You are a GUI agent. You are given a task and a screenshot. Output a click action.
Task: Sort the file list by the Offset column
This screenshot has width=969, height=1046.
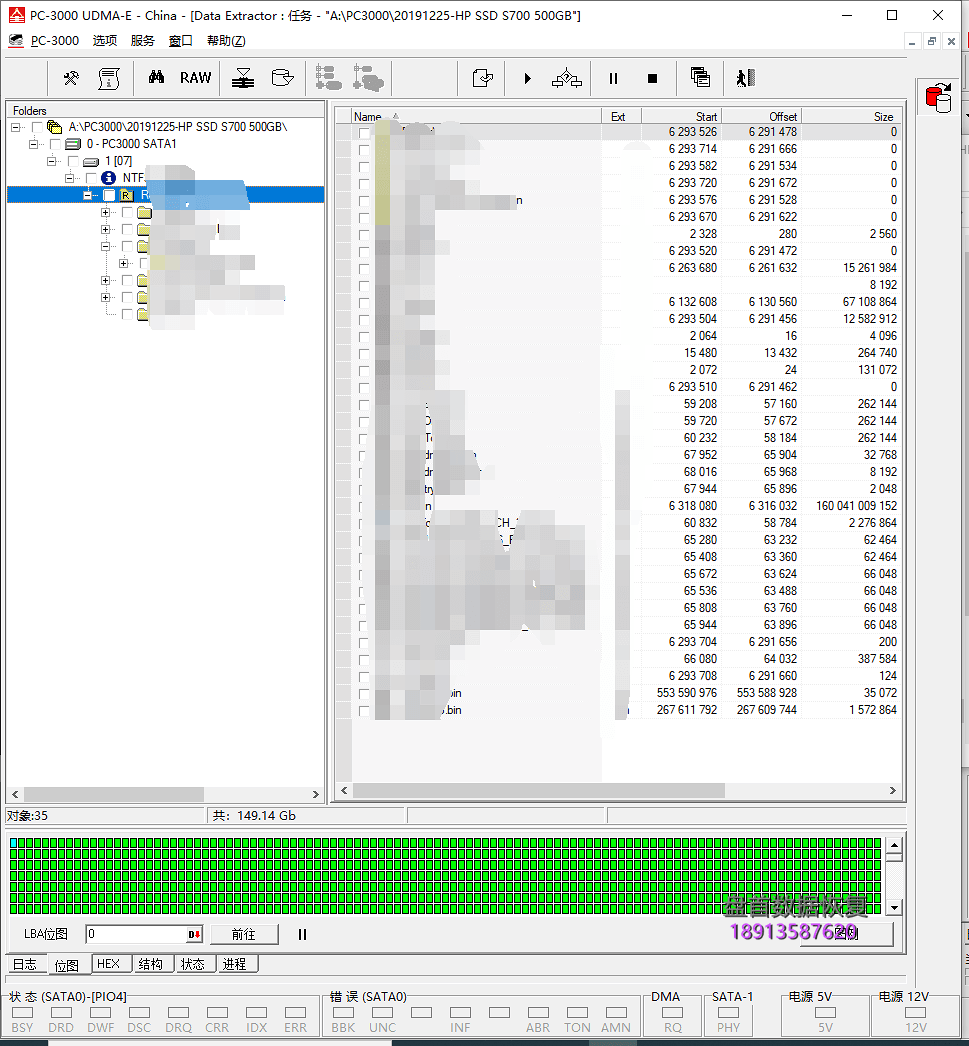pos(762,116)
